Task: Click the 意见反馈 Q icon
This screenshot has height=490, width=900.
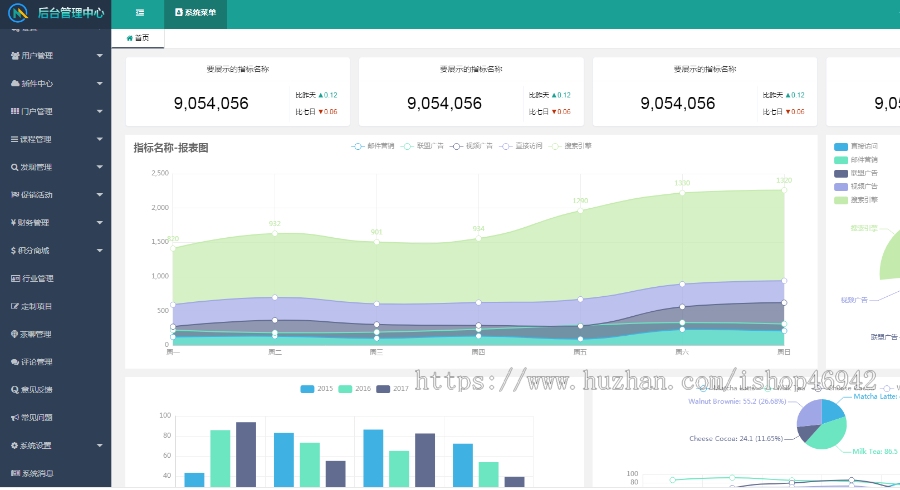Action: click(x=15, y=390)
